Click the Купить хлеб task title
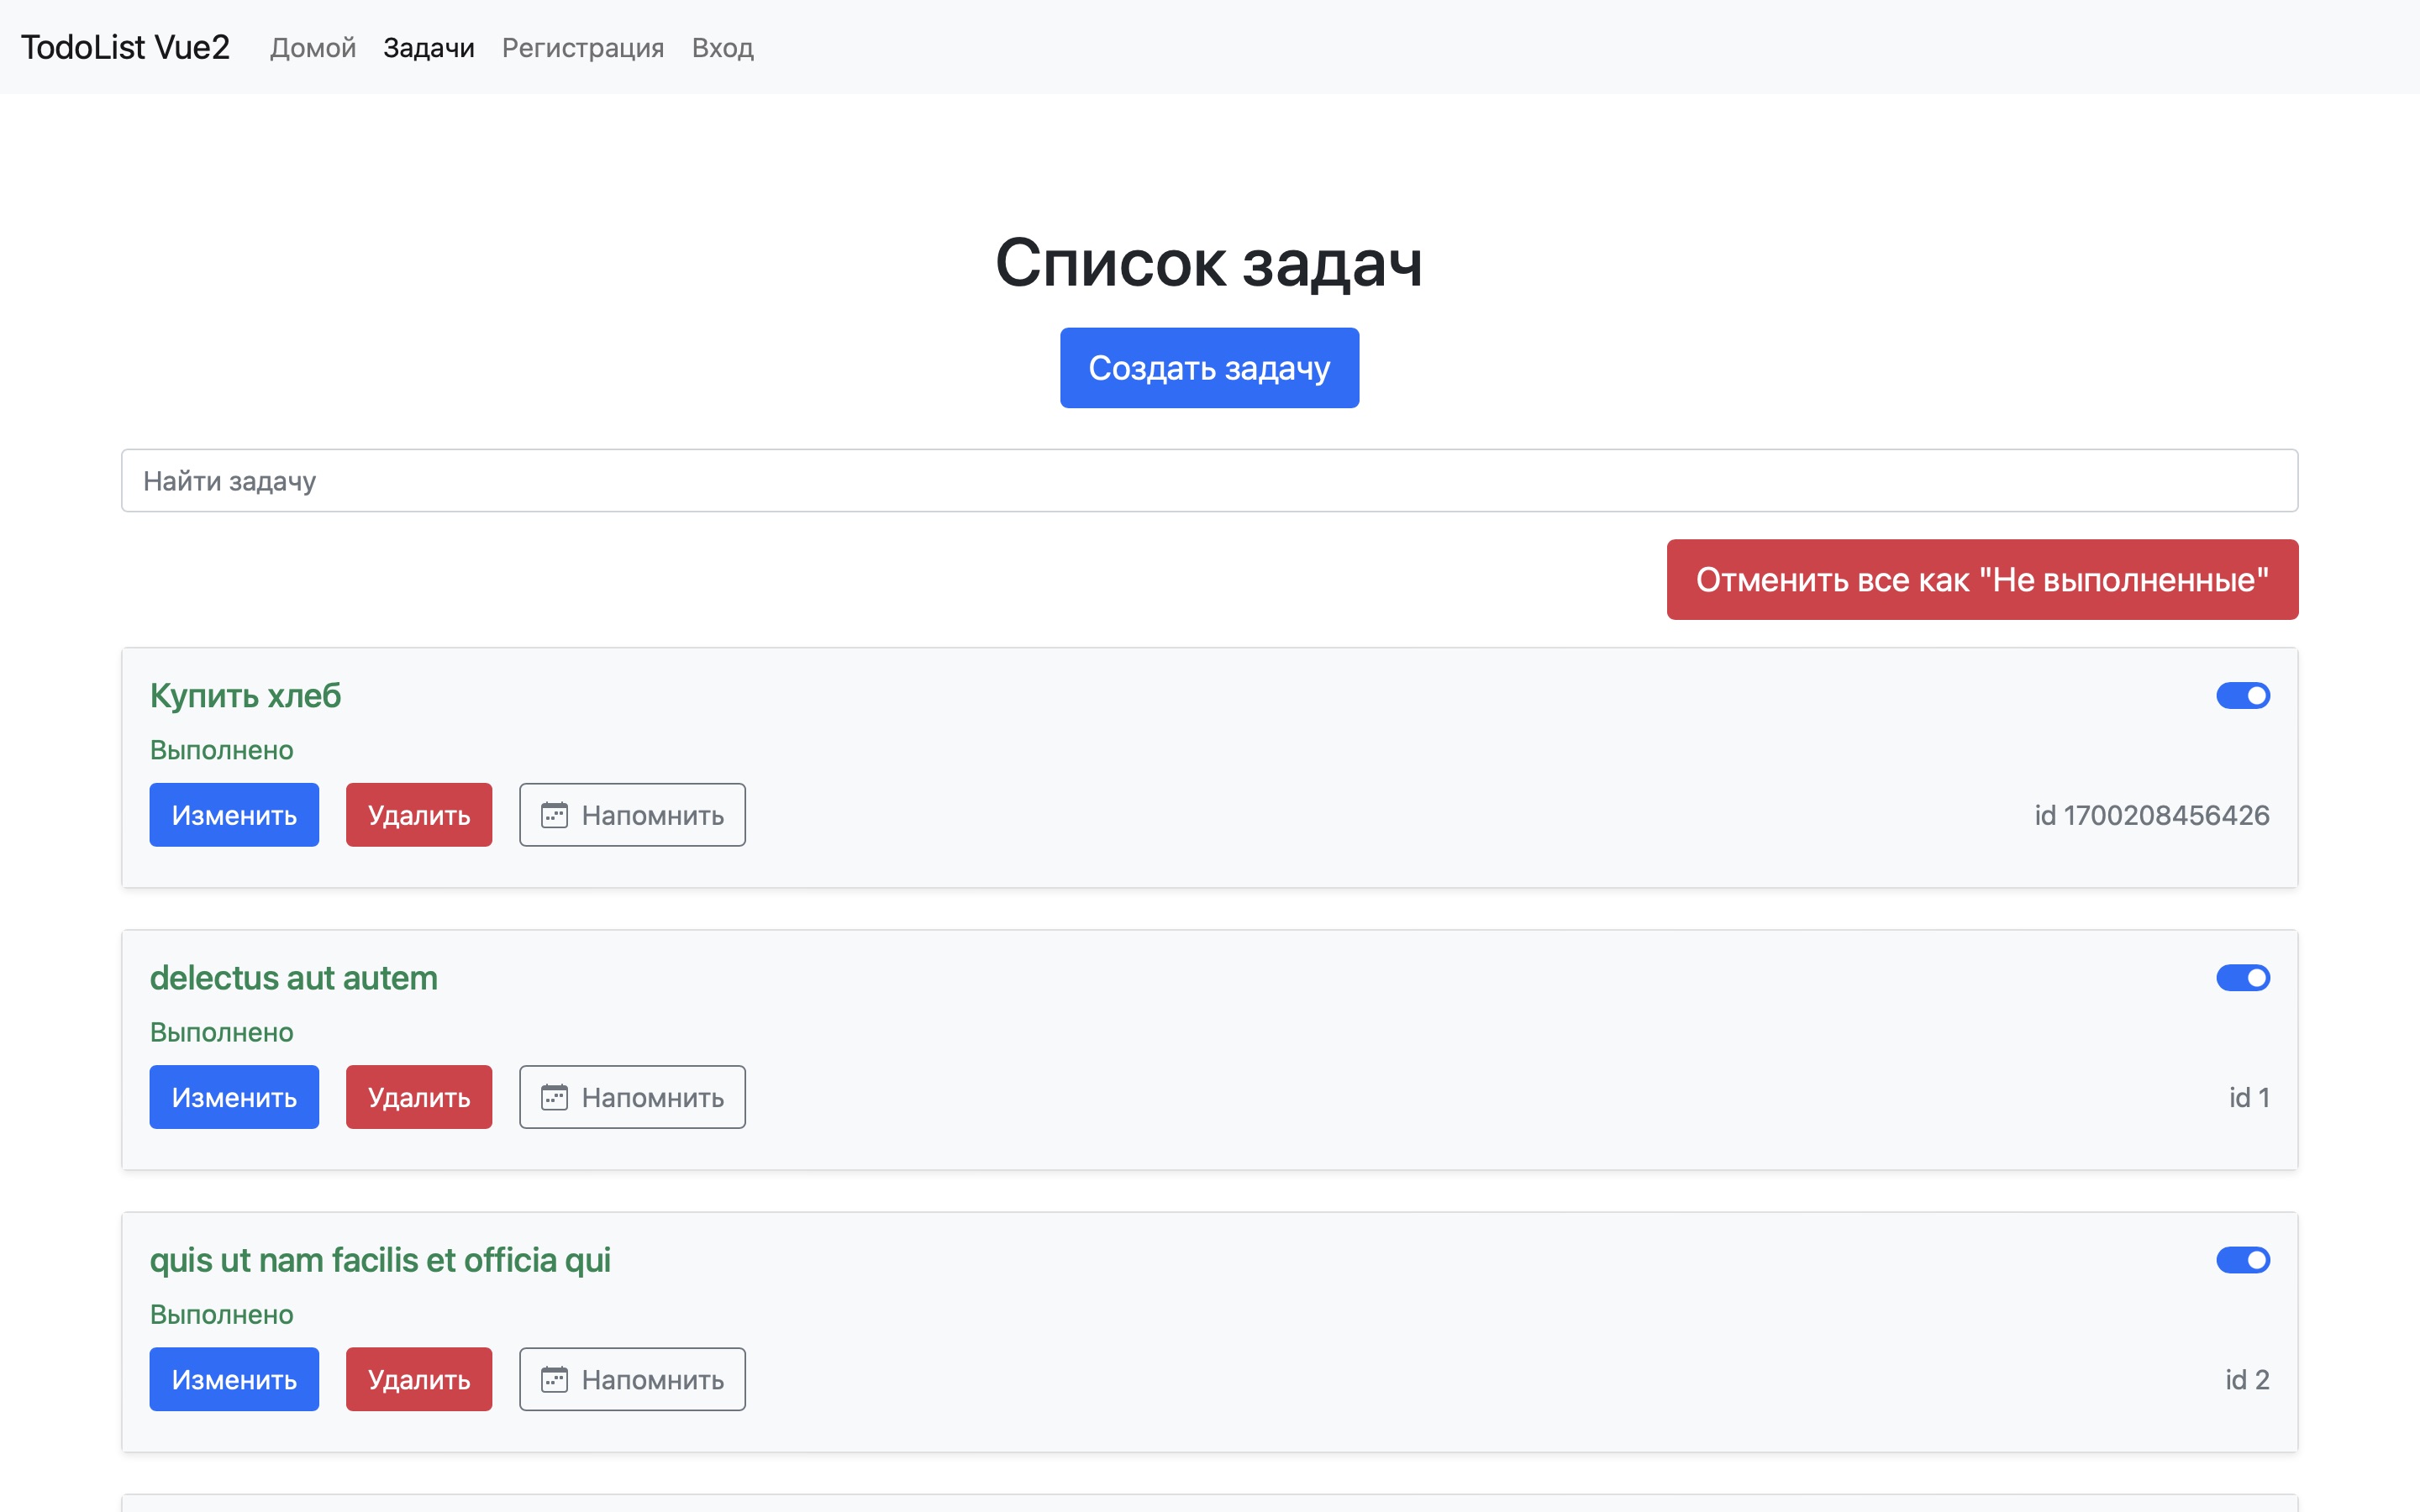Viewport: 2420px width, 1512px height. pos(245,696)
